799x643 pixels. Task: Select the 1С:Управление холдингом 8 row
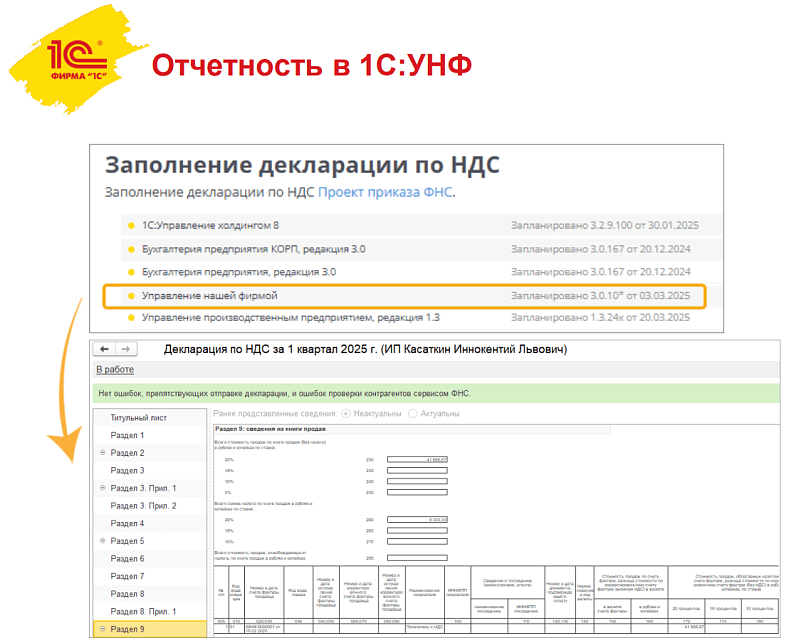[421, 225]
